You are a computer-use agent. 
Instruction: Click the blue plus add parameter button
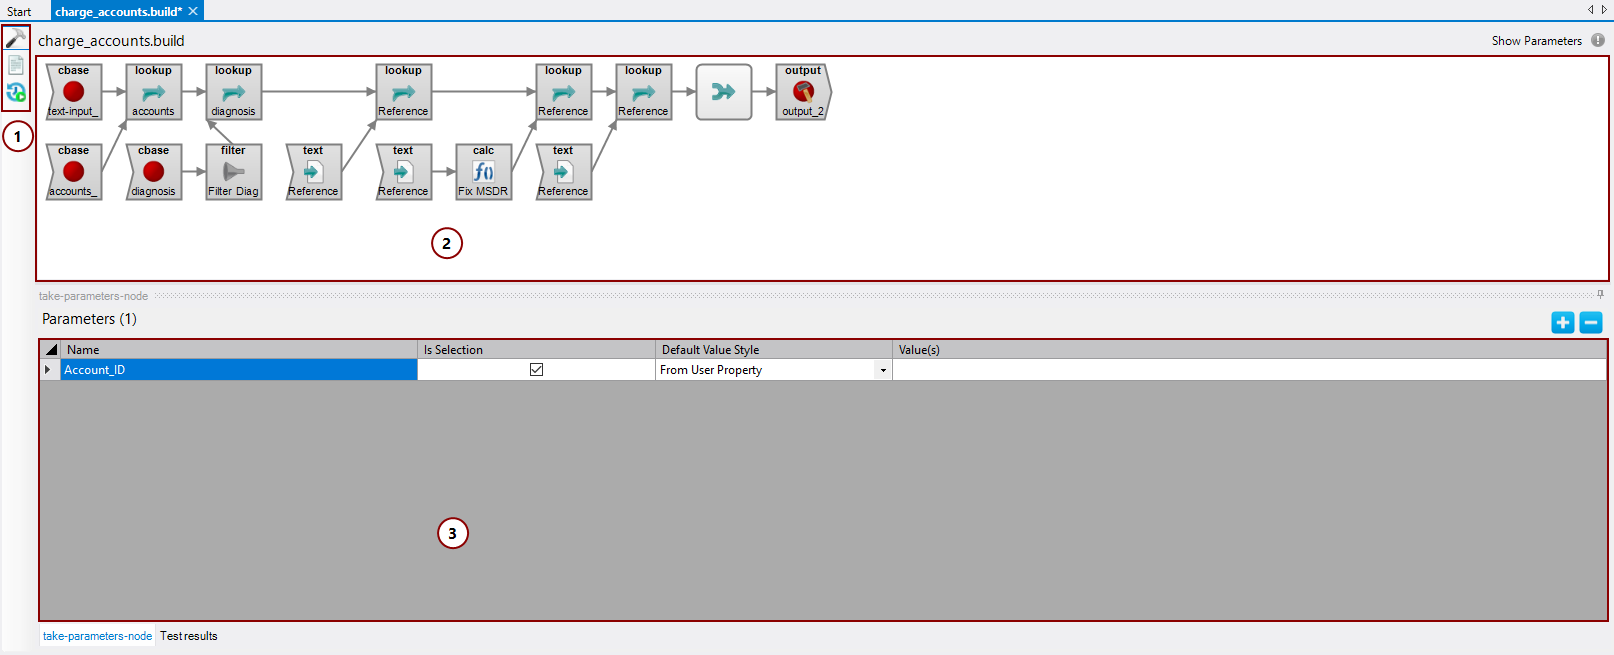coord(1562,322)
